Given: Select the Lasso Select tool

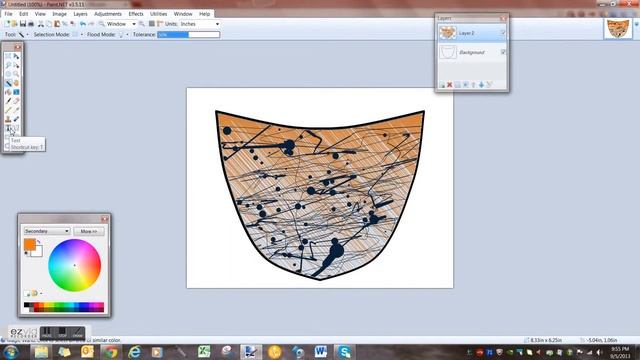Looking at the screenshot, I should coord(8,65).
